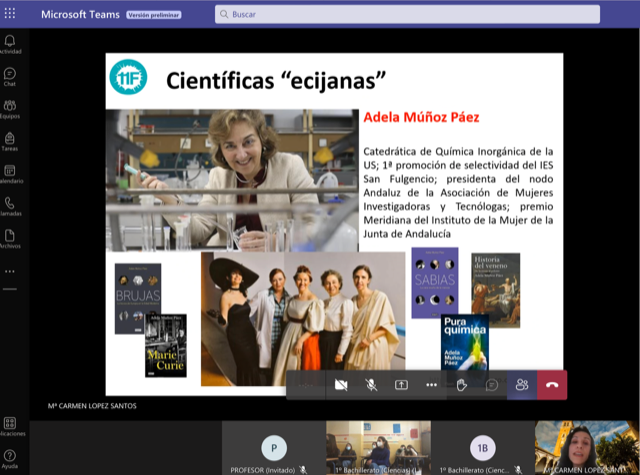Select Mª Carmen Lopez Santos video tile
640x475 pixels.
coord(587,448)
